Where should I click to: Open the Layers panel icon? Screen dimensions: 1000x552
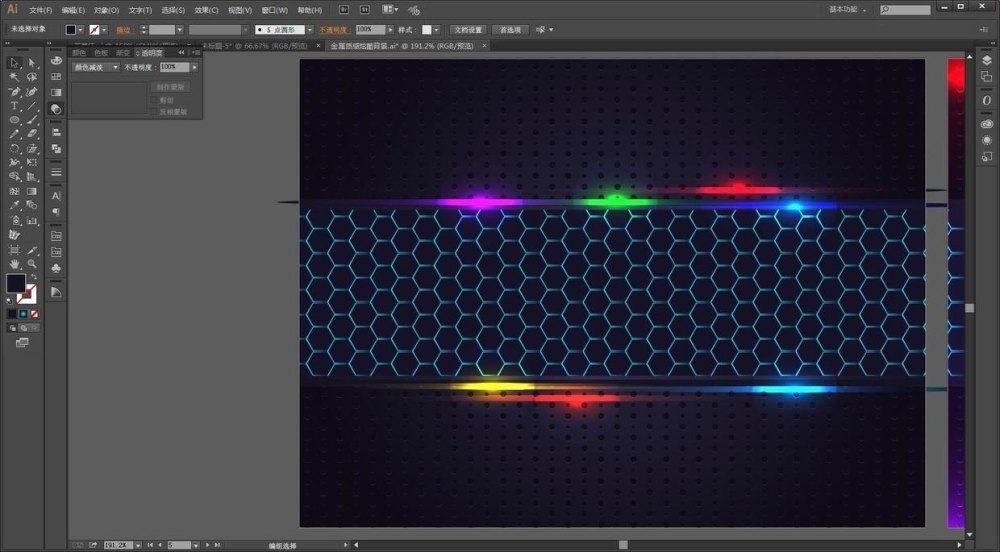coord(986,61)
